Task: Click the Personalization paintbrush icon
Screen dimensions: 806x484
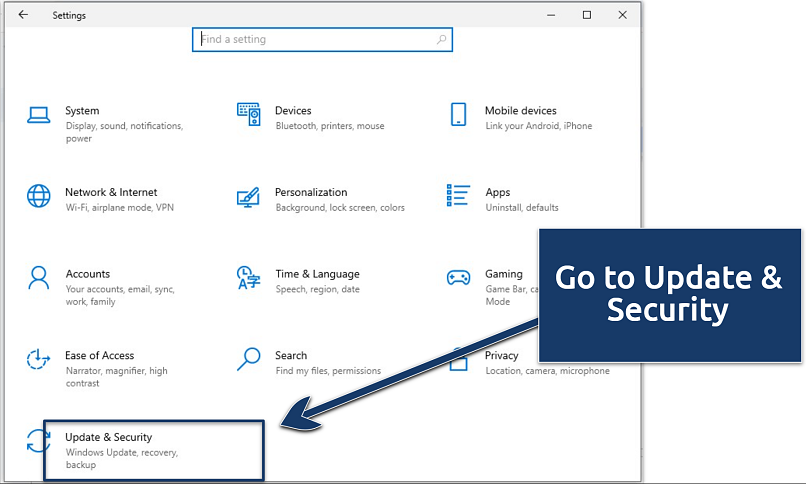Action: coord(248,196)
